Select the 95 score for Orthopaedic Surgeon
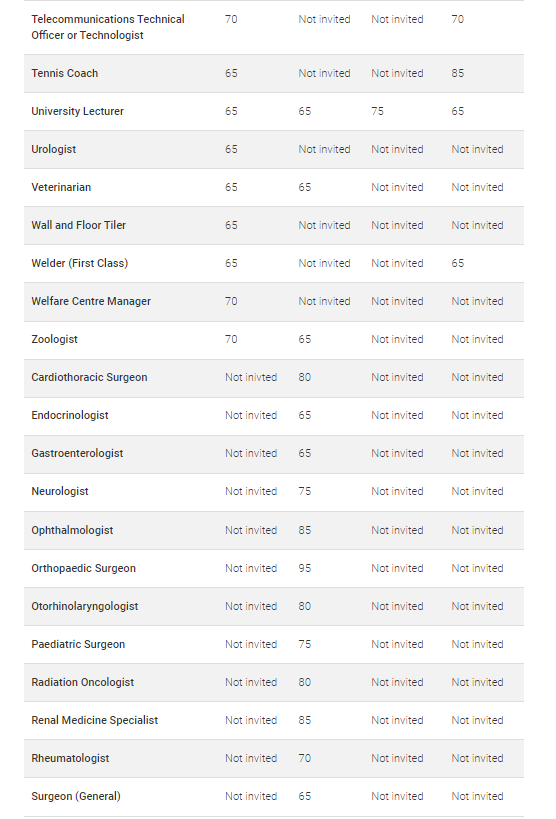The image size is (556, 819). [x=305, y=568]
